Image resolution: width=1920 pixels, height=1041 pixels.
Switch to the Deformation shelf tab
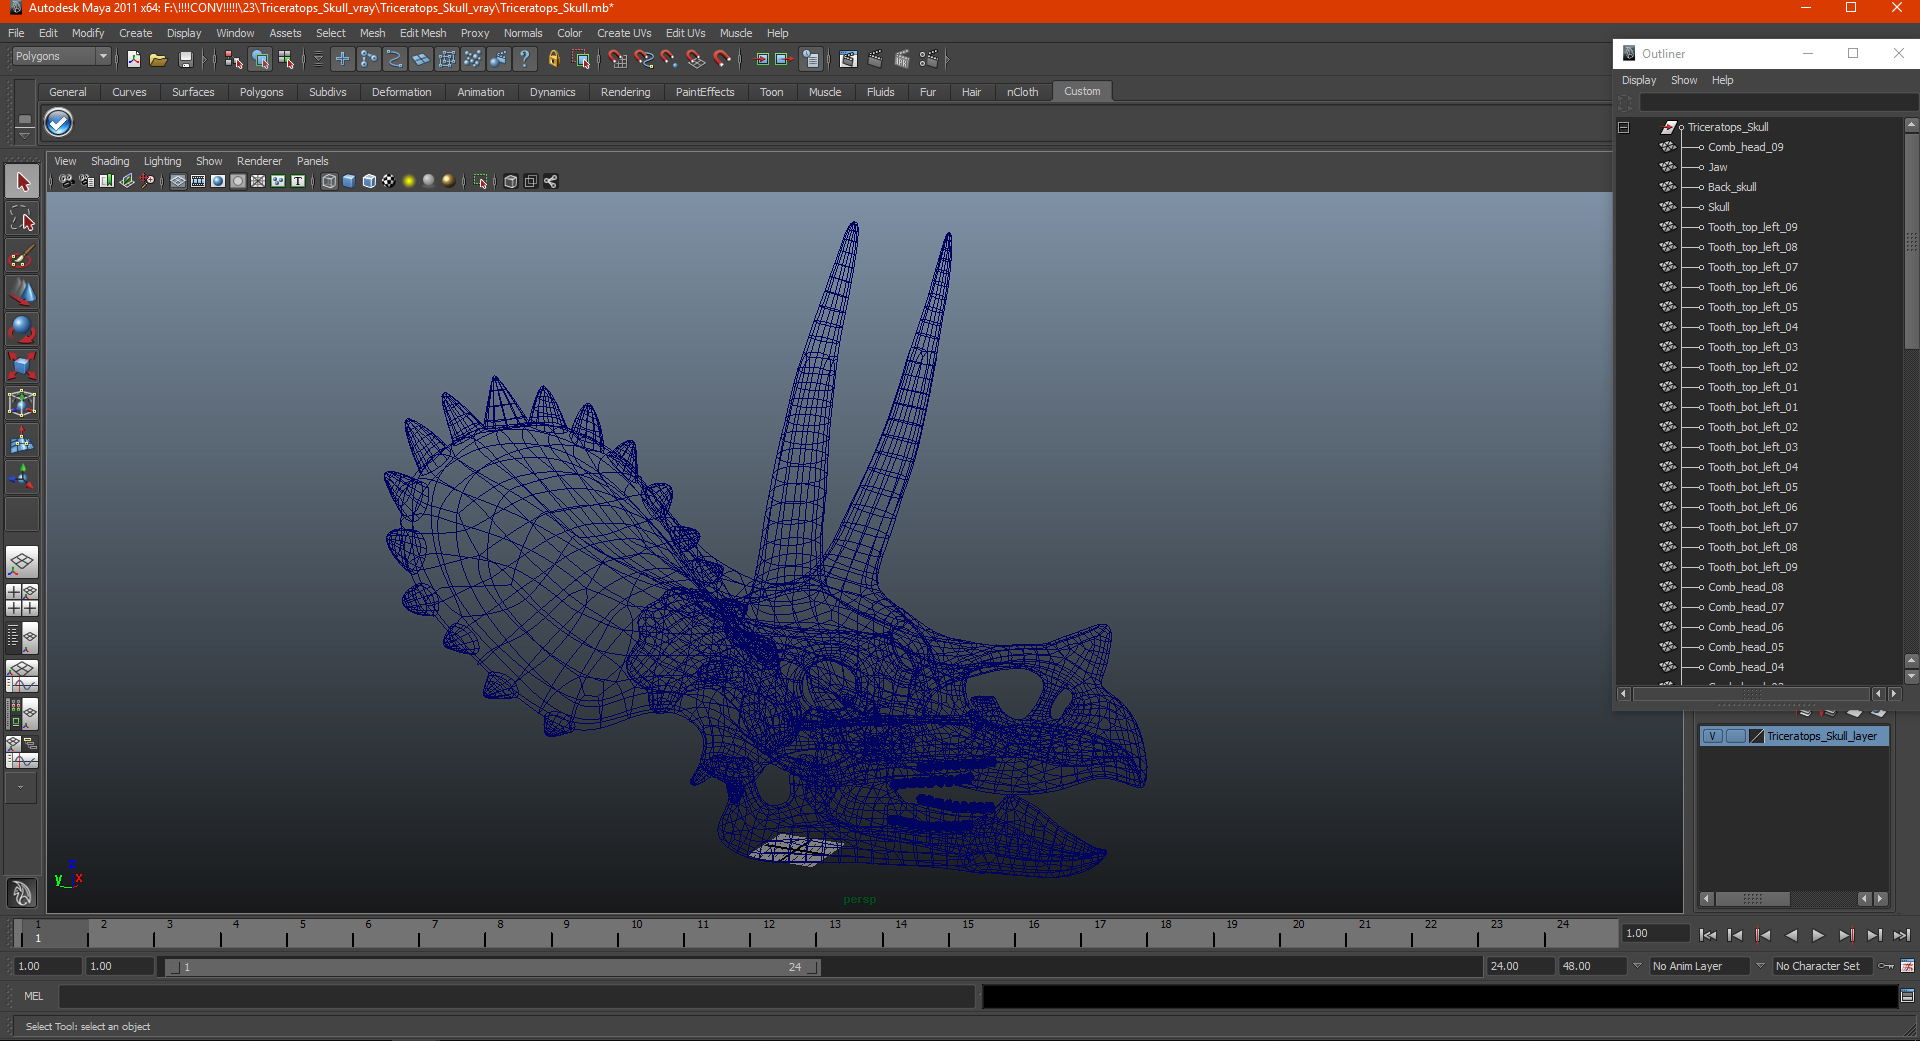(401, 92)
